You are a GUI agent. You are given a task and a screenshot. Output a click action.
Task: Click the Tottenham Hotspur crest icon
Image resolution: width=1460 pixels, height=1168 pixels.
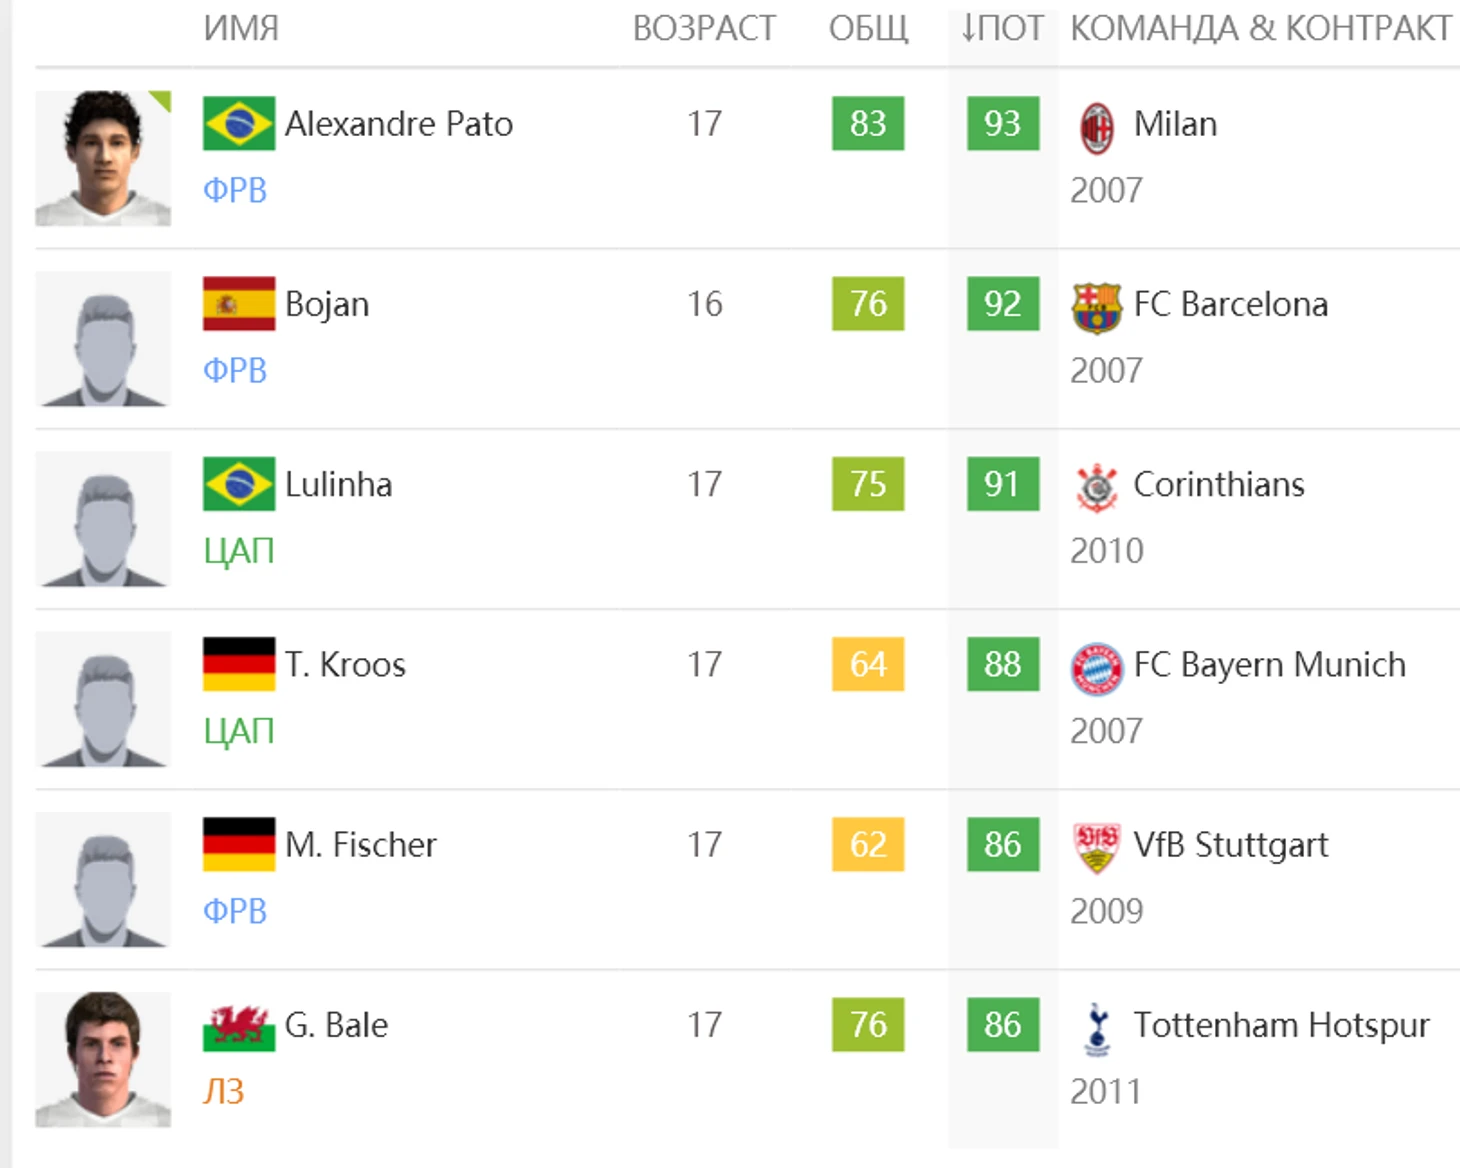pos(1096,1028)
